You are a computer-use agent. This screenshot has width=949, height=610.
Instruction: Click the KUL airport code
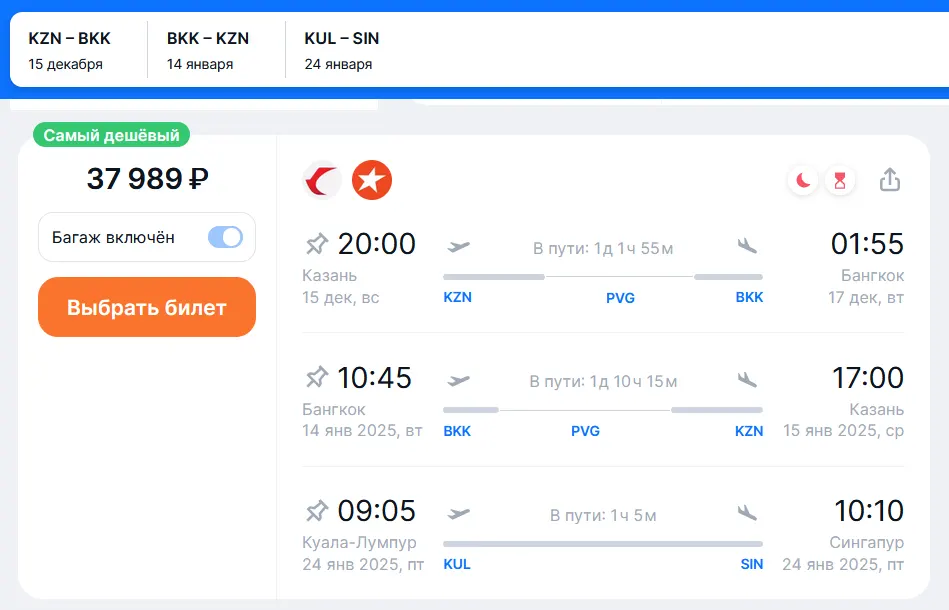pyautogui.click(x=456, y=565)
